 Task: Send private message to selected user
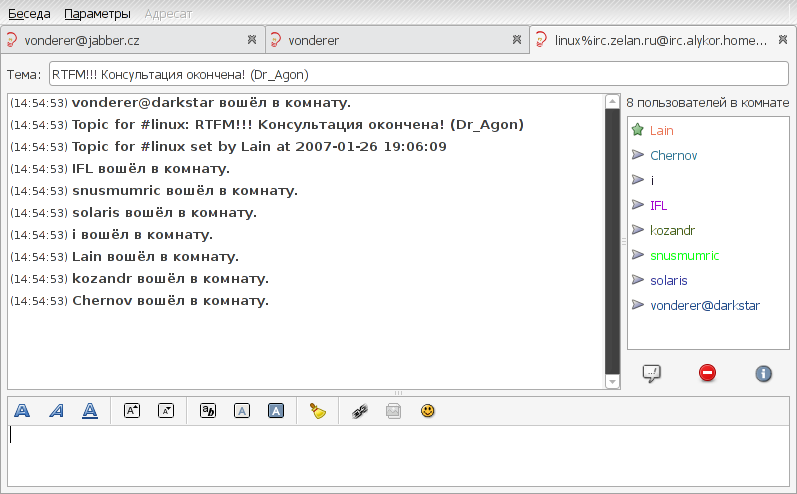coord(651,373)
